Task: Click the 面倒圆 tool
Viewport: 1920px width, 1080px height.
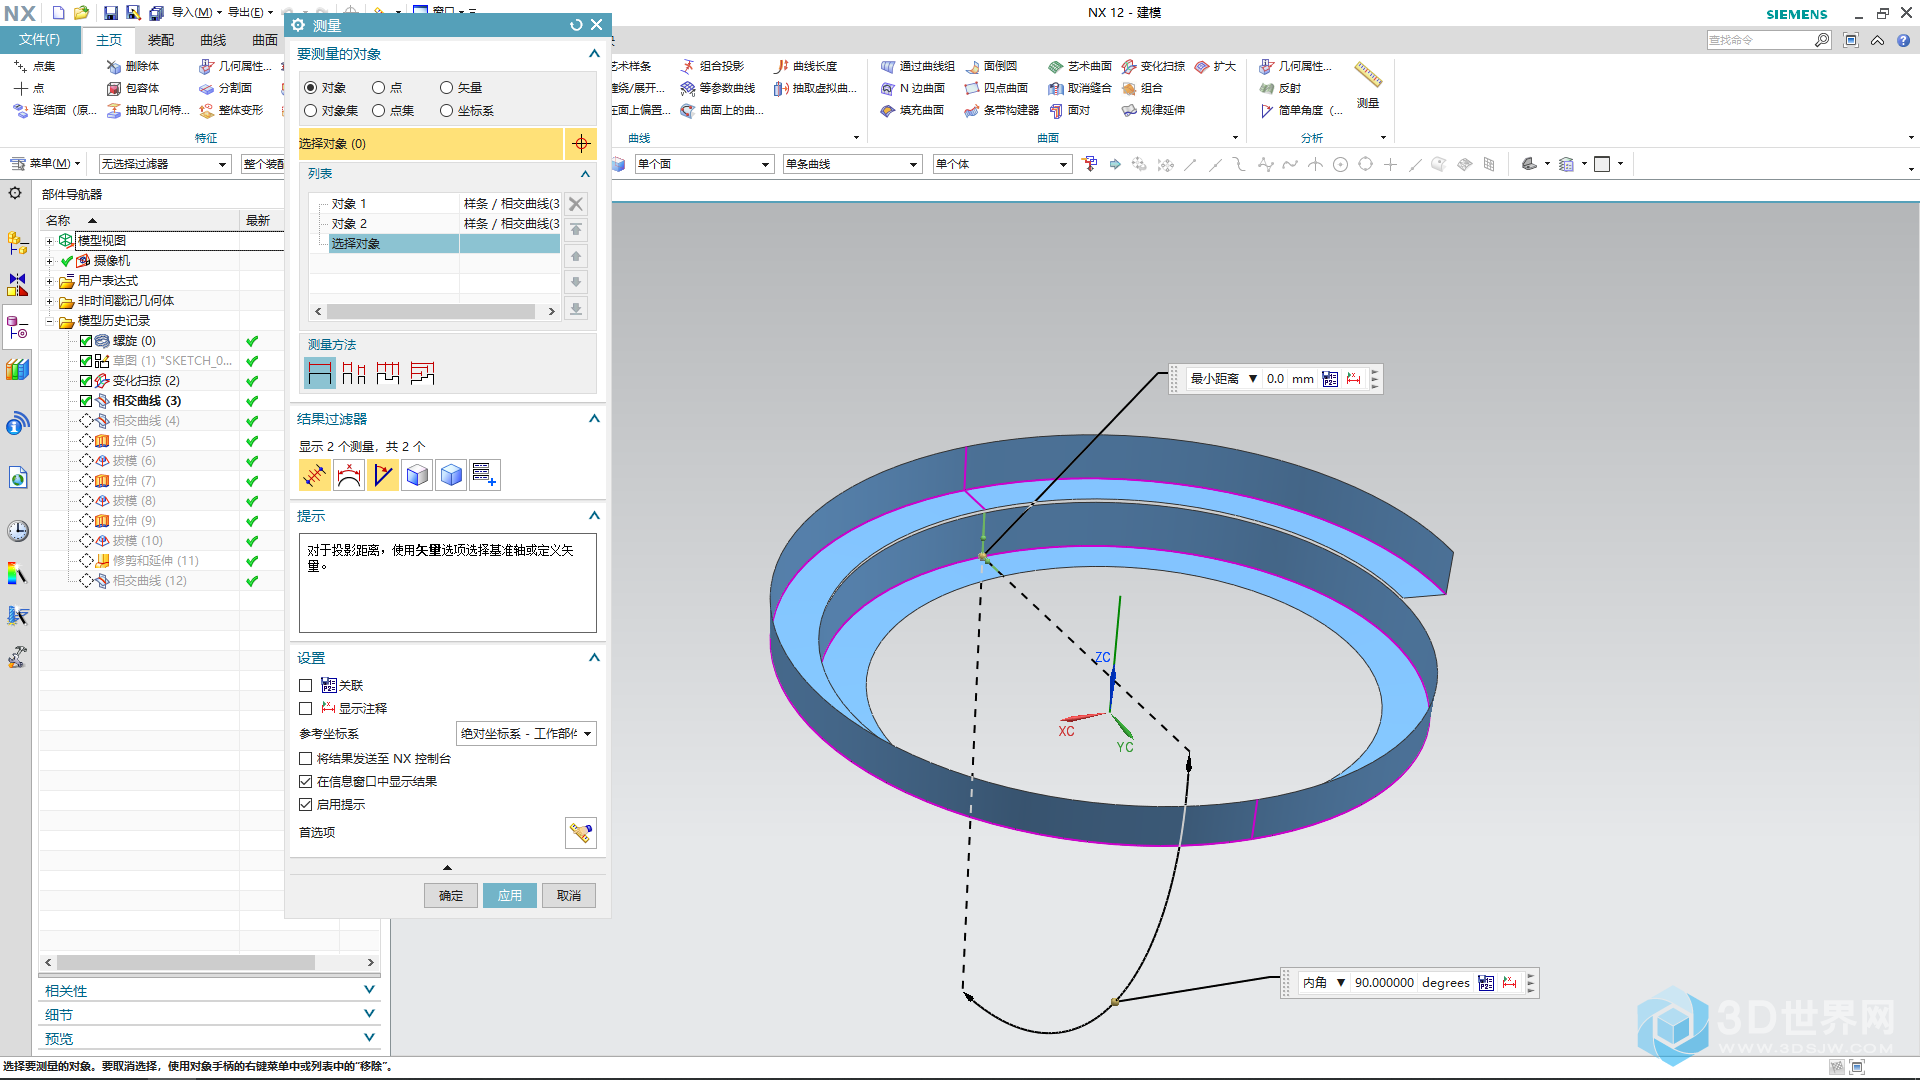Action: click(x=991, y=66)
